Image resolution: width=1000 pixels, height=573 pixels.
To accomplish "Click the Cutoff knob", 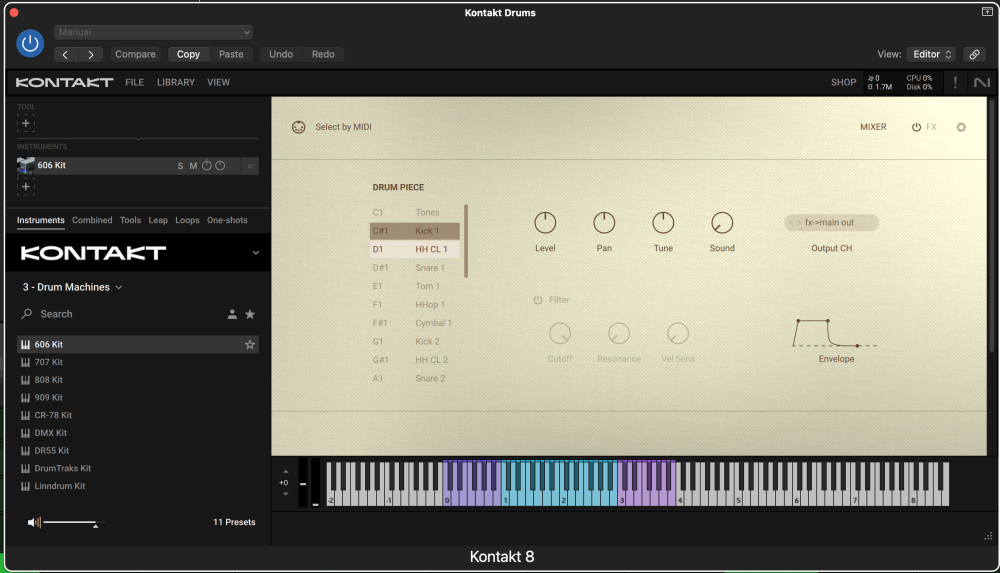I will (560, 333).
